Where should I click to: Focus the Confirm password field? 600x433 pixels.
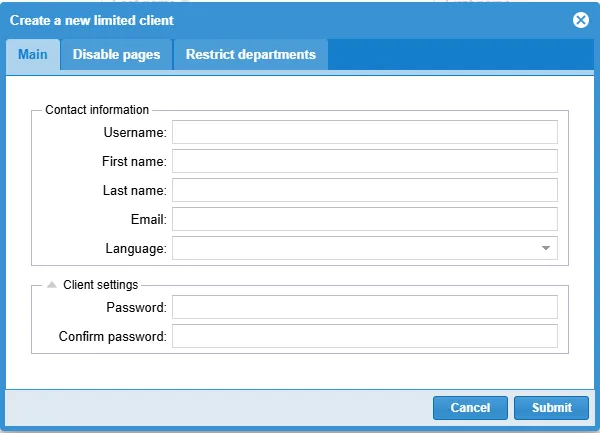click(365, 336)
